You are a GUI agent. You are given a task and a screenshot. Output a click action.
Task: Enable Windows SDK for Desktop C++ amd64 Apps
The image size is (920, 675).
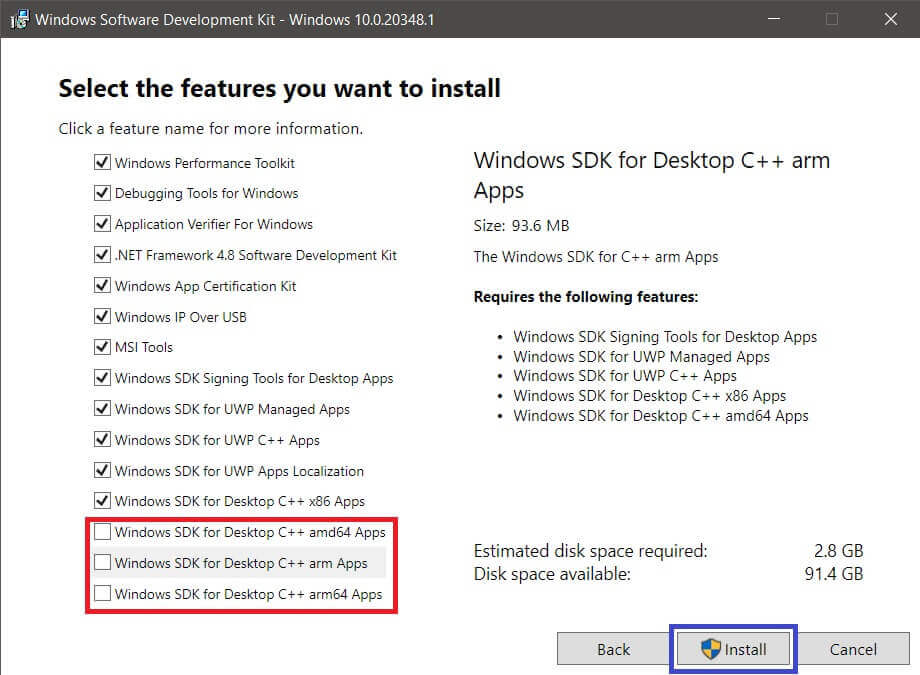102,532
